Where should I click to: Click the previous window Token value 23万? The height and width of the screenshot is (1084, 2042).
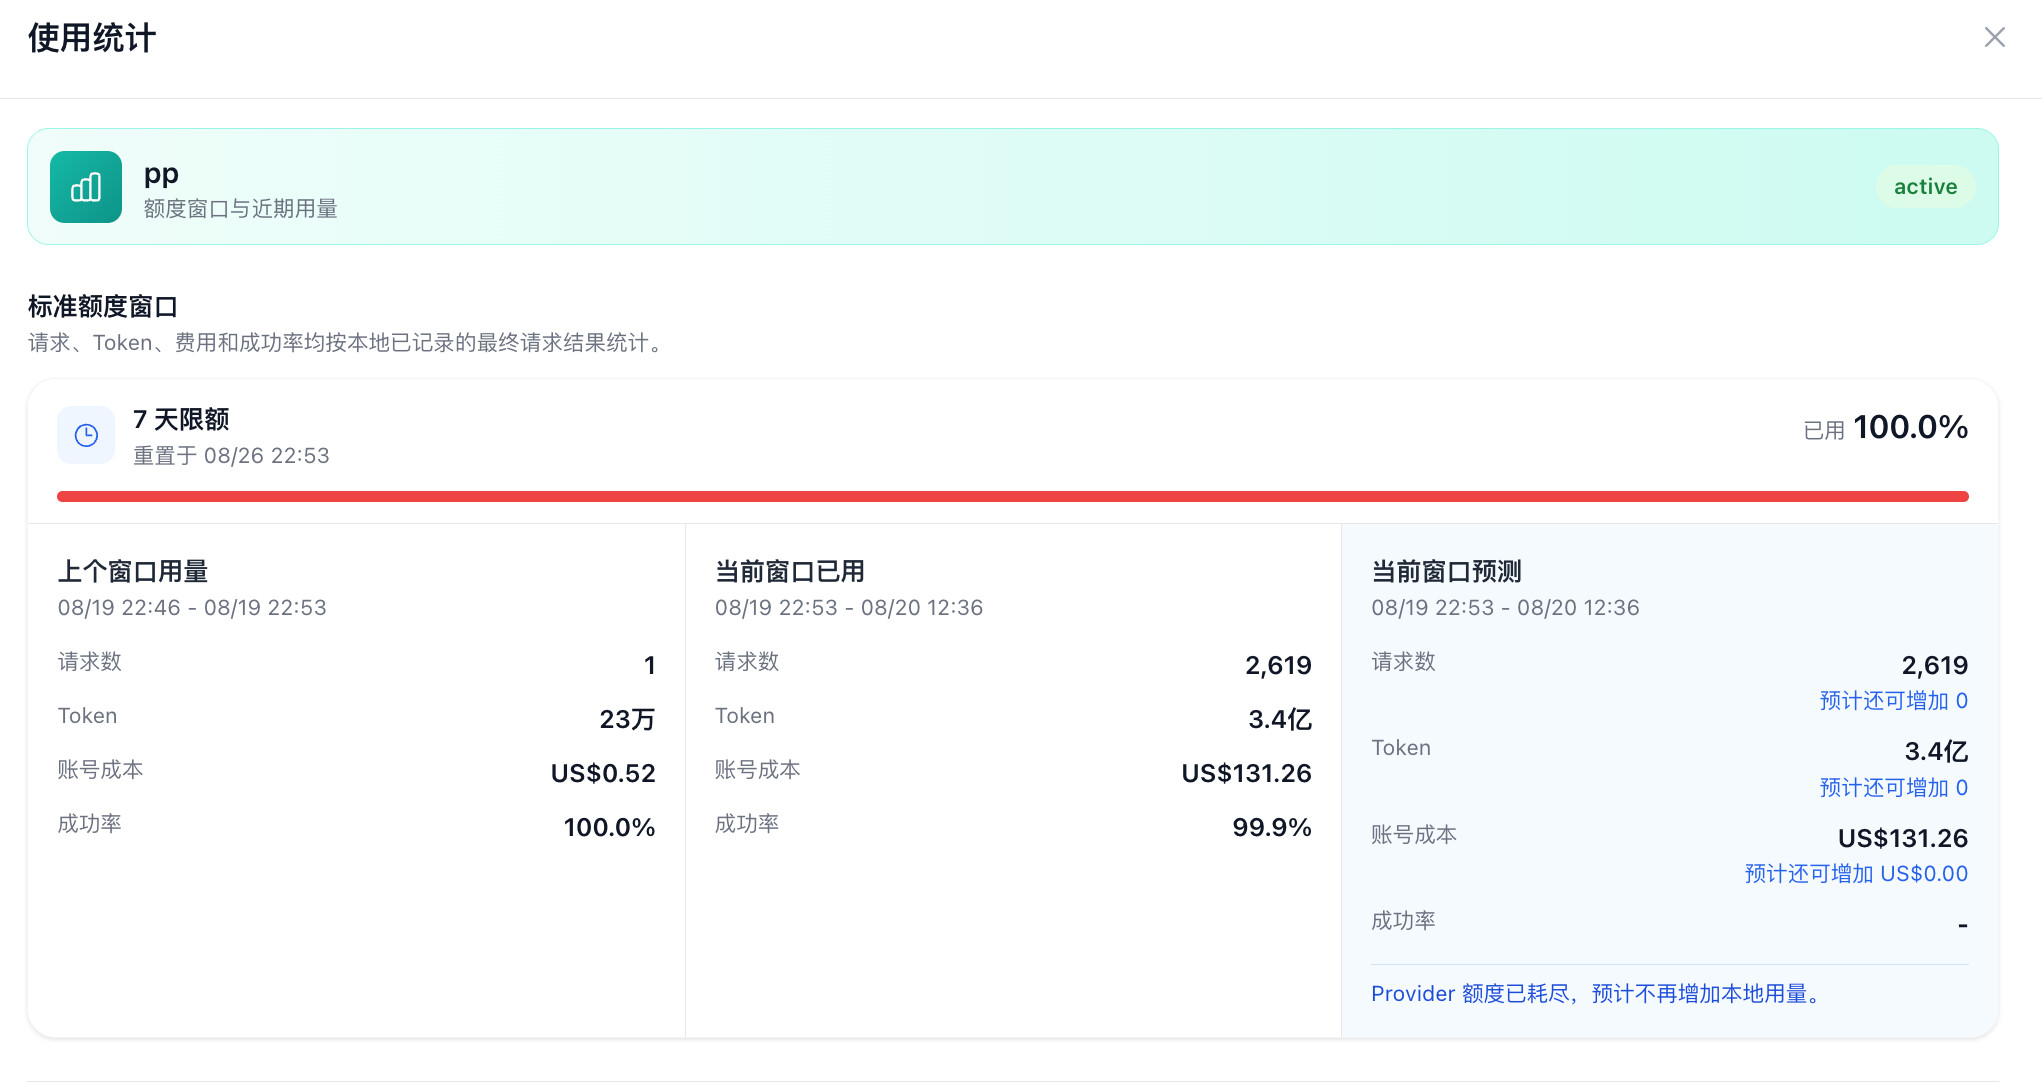[627, 719]
